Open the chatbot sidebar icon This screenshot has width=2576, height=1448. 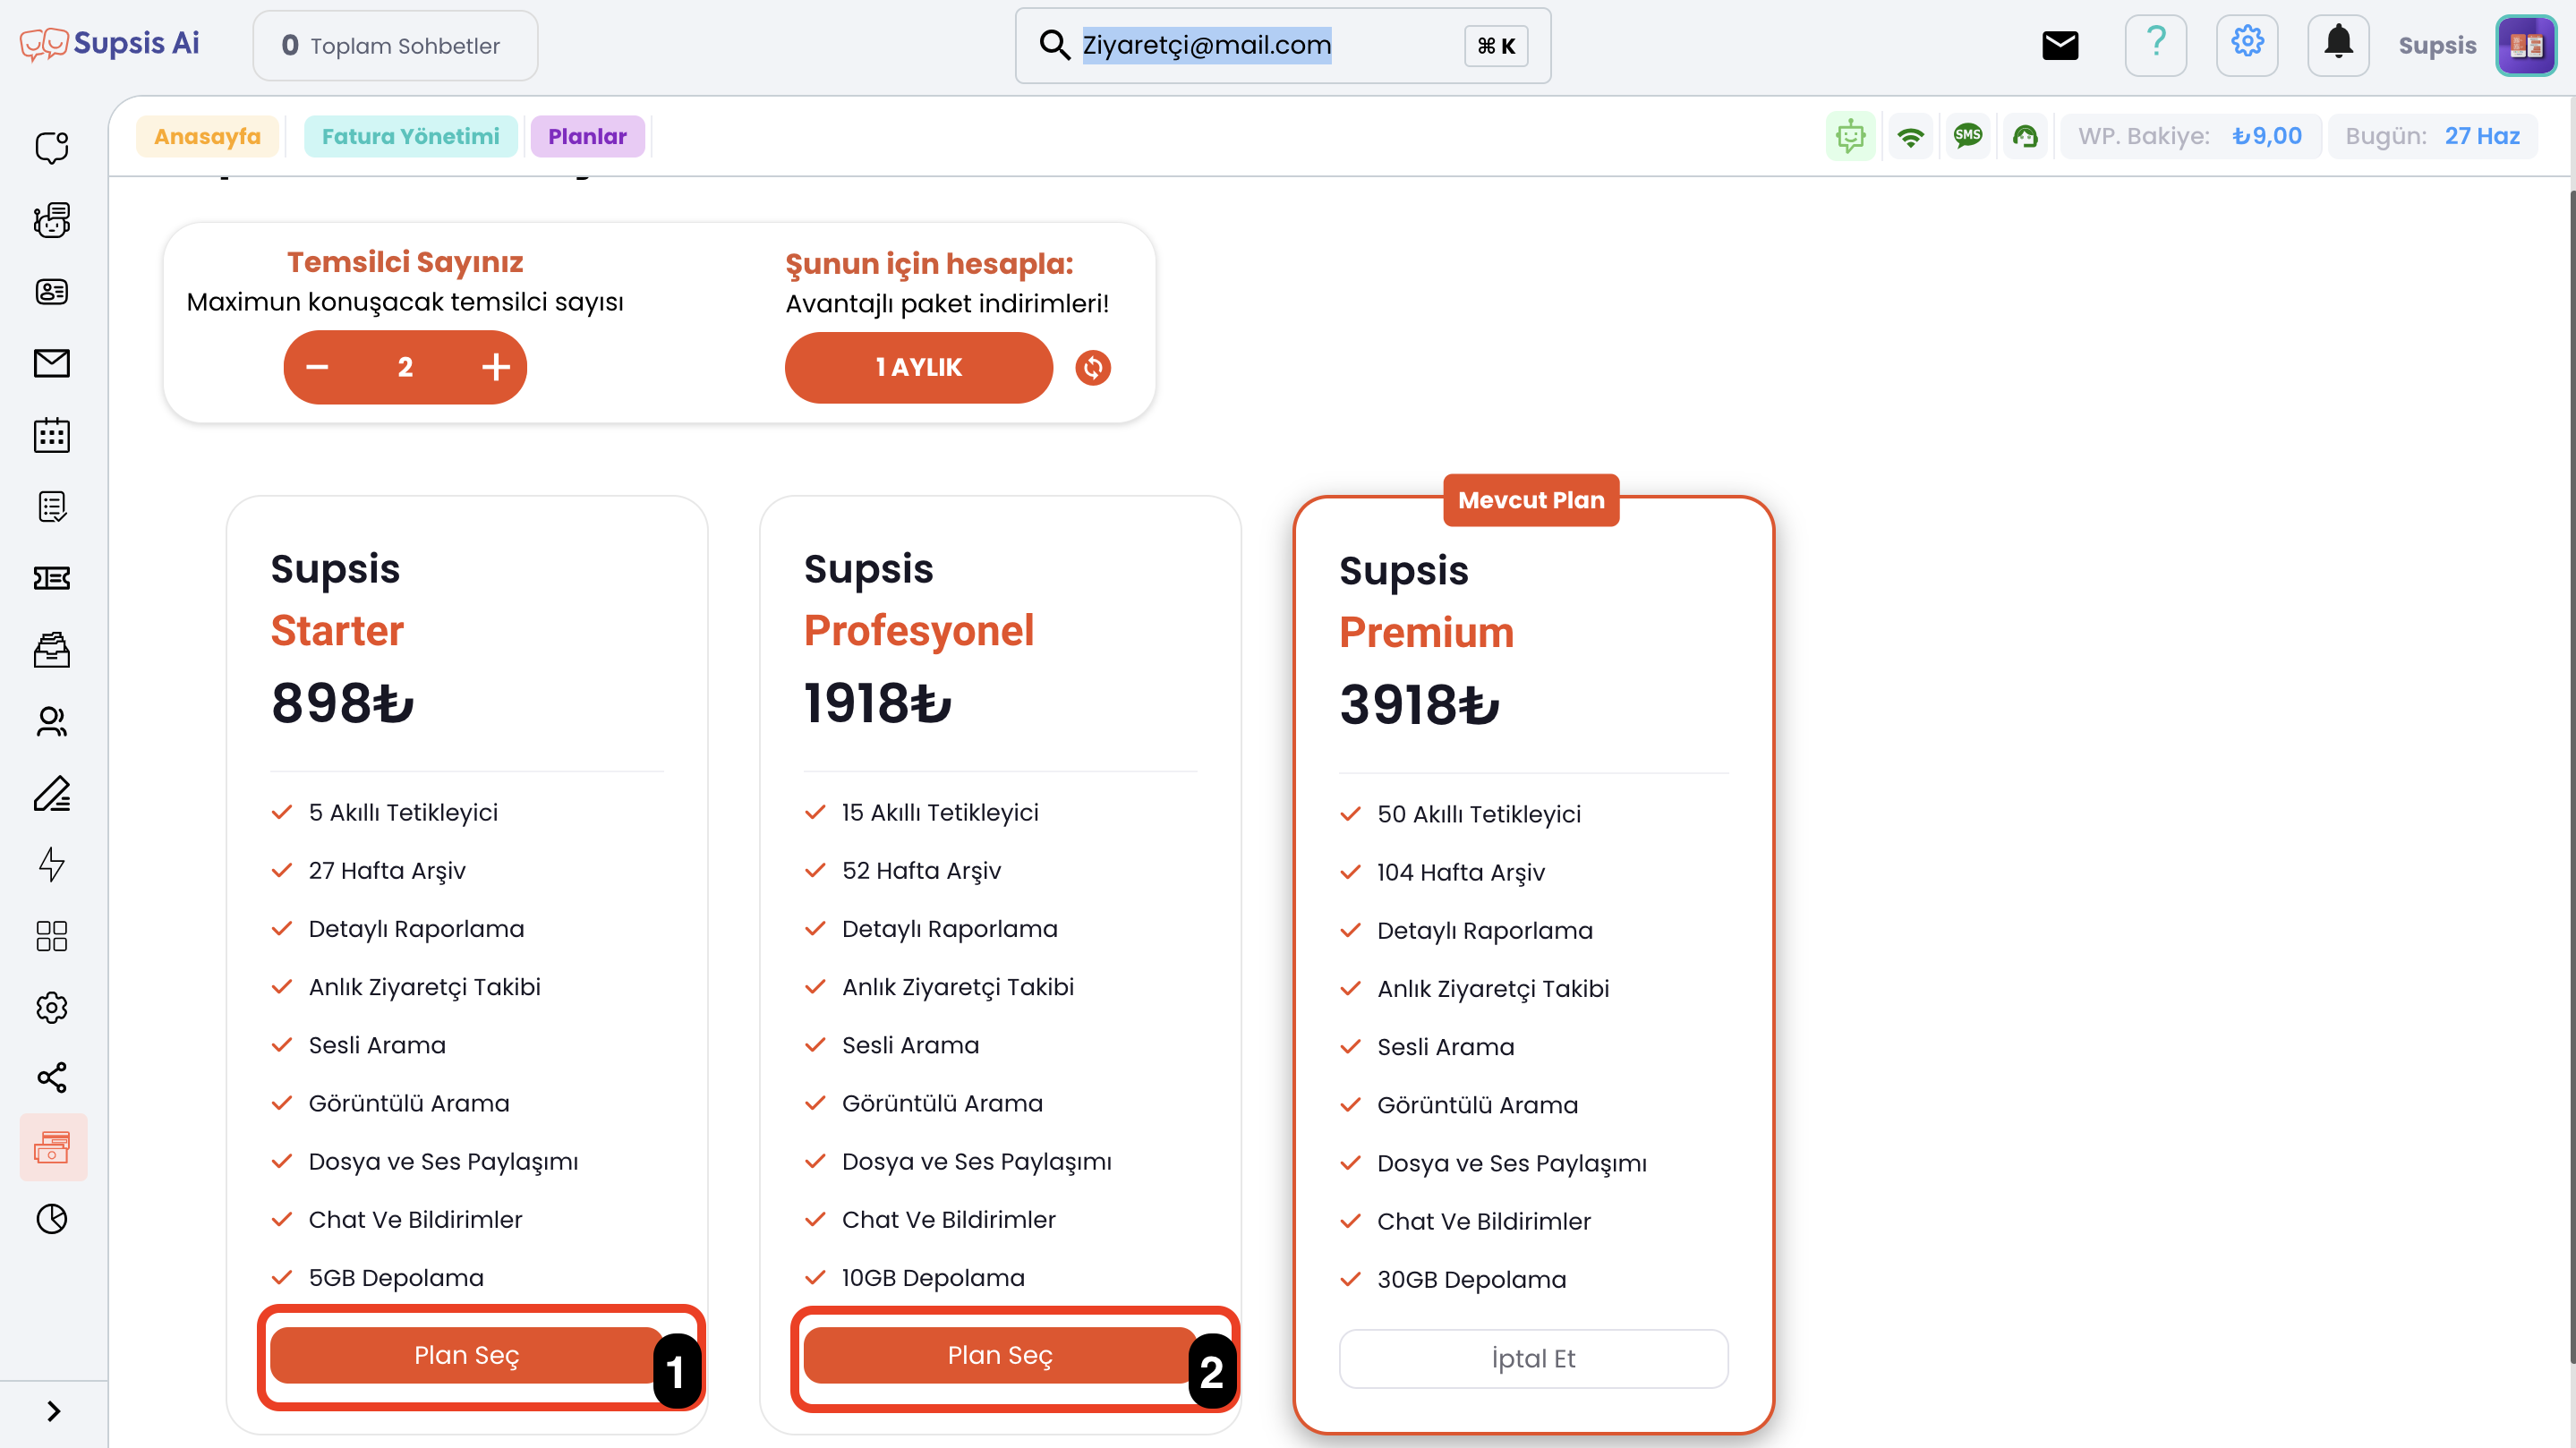point(52,219)
